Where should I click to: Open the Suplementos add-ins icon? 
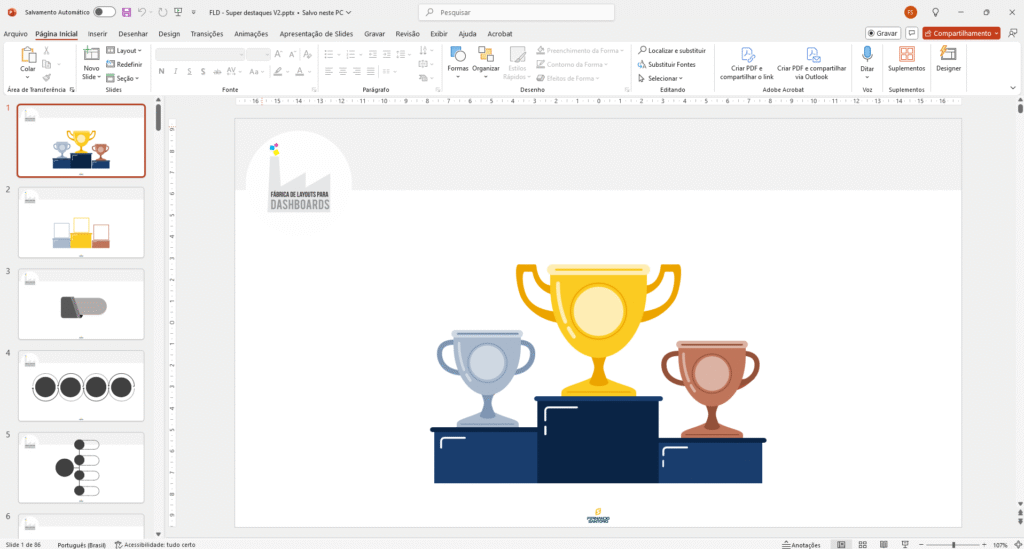click(906, 60)
